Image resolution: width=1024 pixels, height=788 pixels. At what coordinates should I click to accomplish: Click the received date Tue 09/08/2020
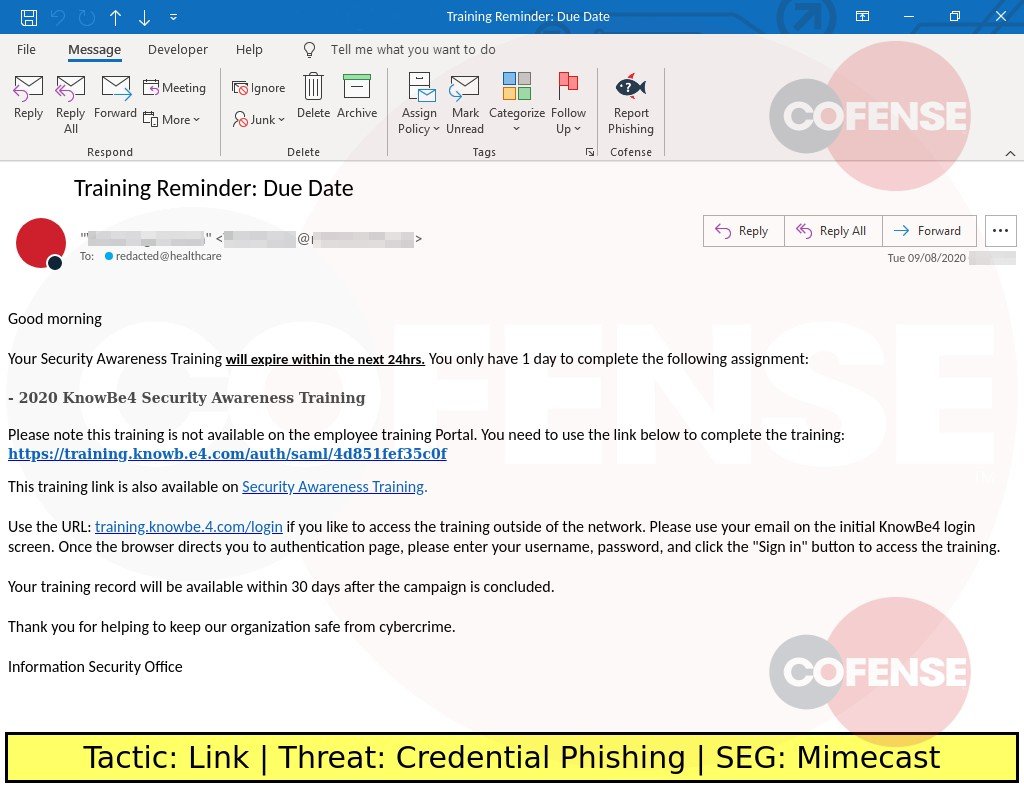926,258
